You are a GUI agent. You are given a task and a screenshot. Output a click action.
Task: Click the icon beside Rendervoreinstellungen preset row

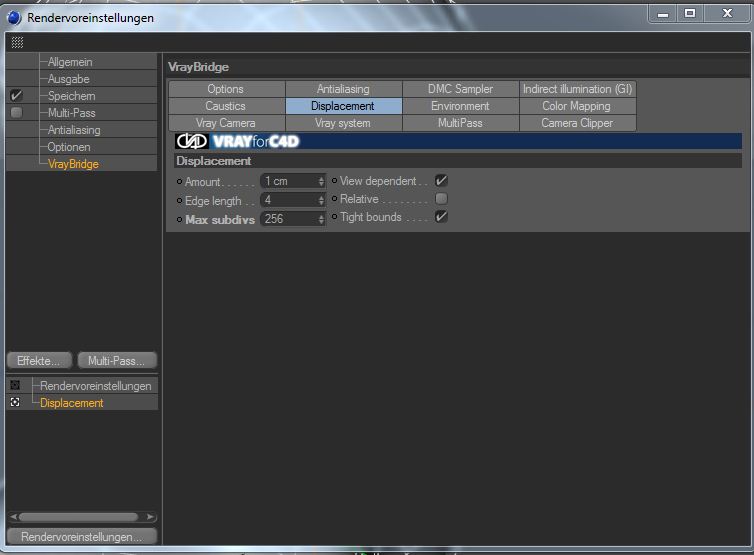coord(15,385)
